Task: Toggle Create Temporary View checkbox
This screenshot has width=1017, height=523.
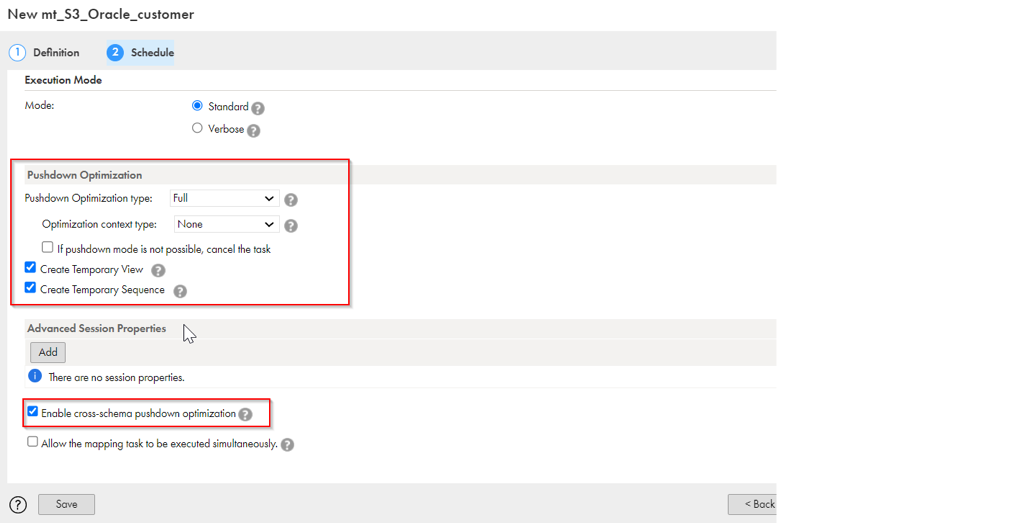Action: coord(31,268)
